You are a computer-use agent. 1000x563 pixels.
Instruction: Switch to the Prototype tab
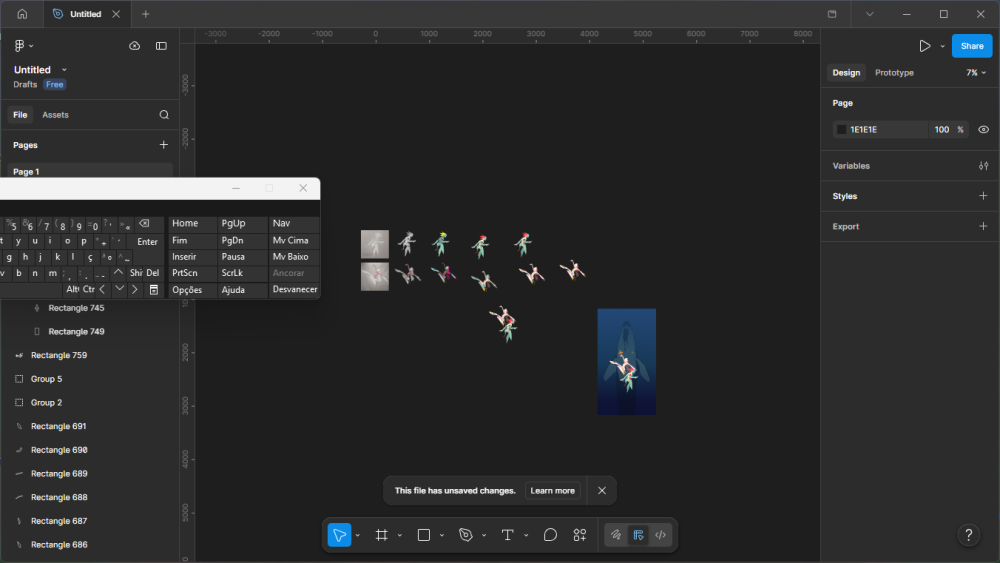894,73
